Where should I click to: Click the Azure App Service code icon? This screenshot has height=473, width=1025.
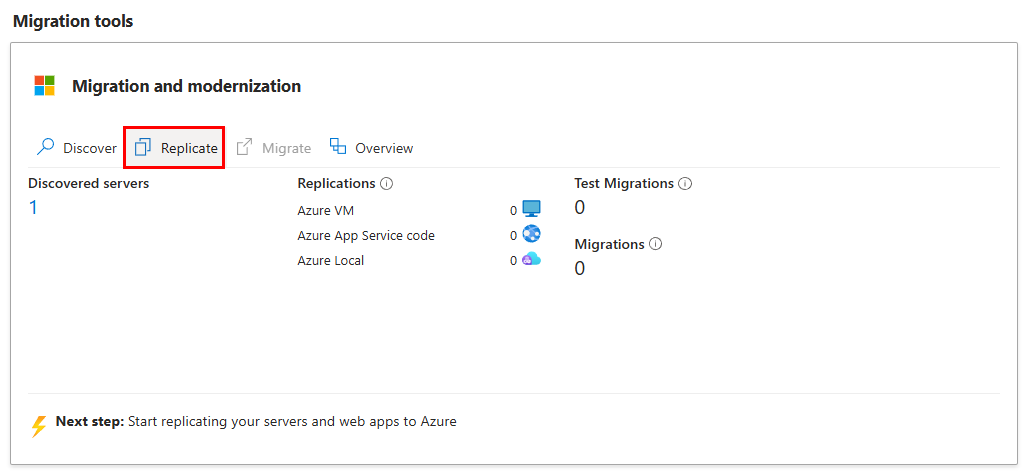click(531, 234)
